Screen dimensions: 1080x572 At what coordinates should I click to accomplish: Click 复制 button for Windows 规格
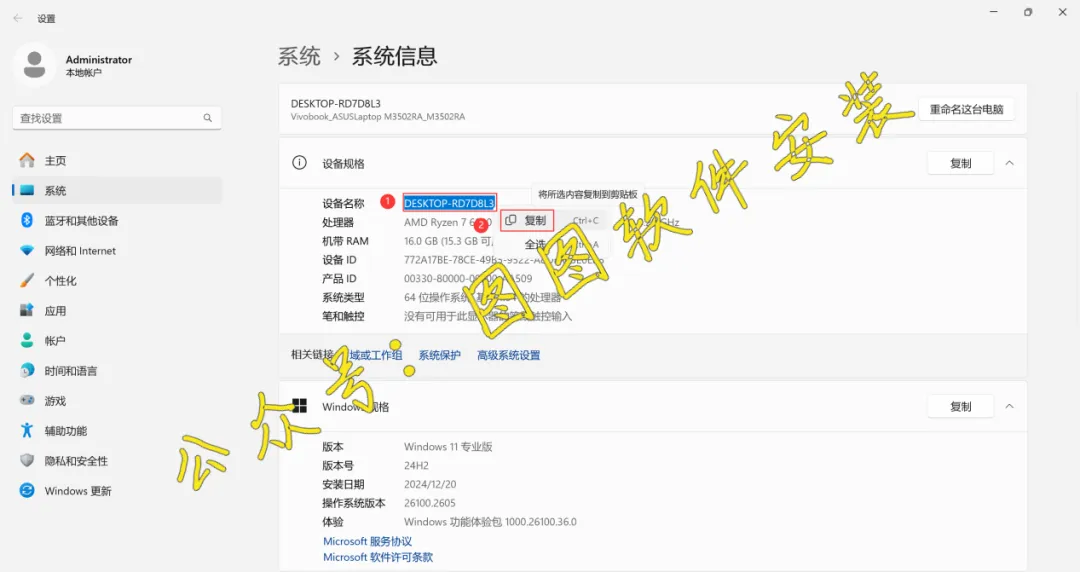[x=960, y=407]
